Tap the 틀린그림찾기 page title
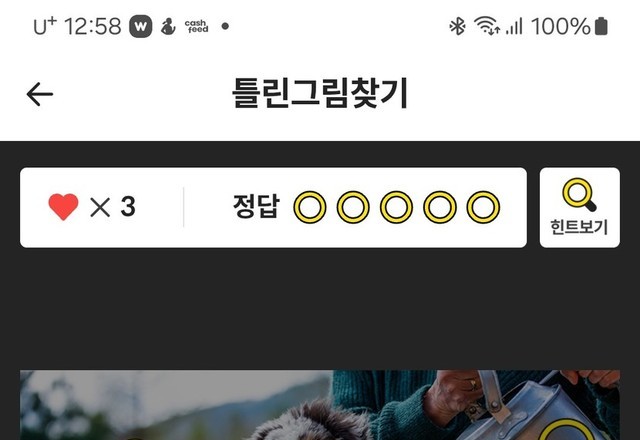 point(320,93)
